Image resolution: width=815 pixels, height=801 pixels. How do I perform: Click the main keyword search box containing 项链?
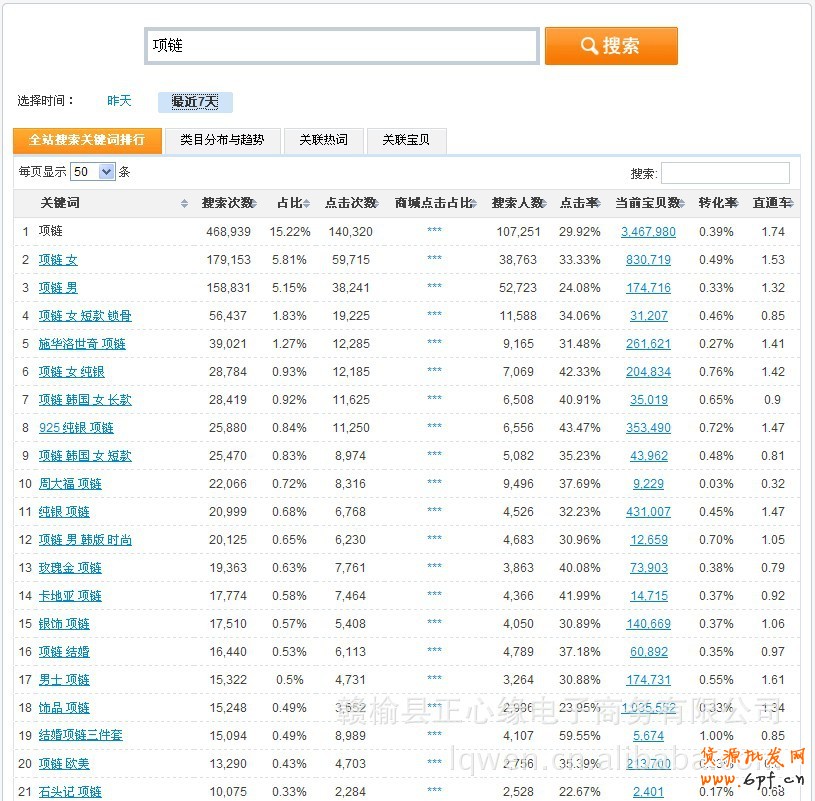(341, 46)
